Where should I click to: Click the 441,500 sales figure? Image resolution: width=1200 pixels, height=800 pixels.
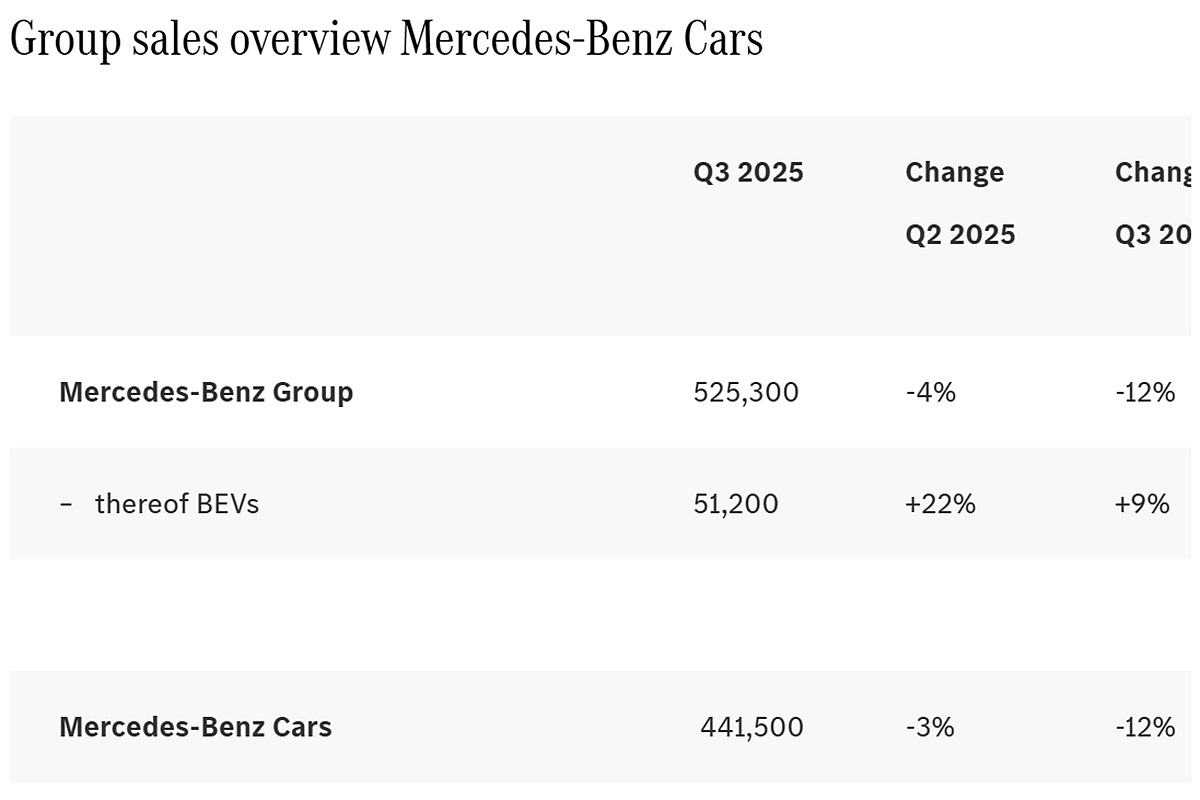pyautogui.click(x=752, y=727)
